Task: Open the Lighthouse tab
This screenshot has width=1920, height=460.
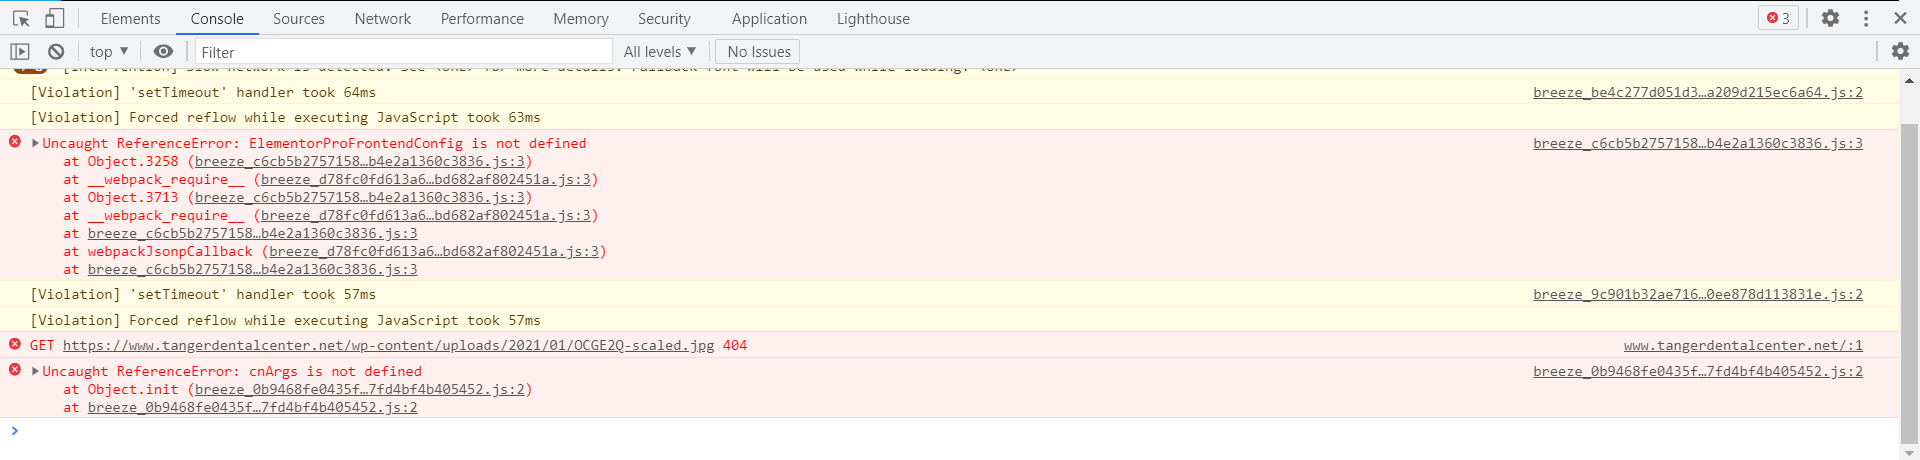Action: 873,19
